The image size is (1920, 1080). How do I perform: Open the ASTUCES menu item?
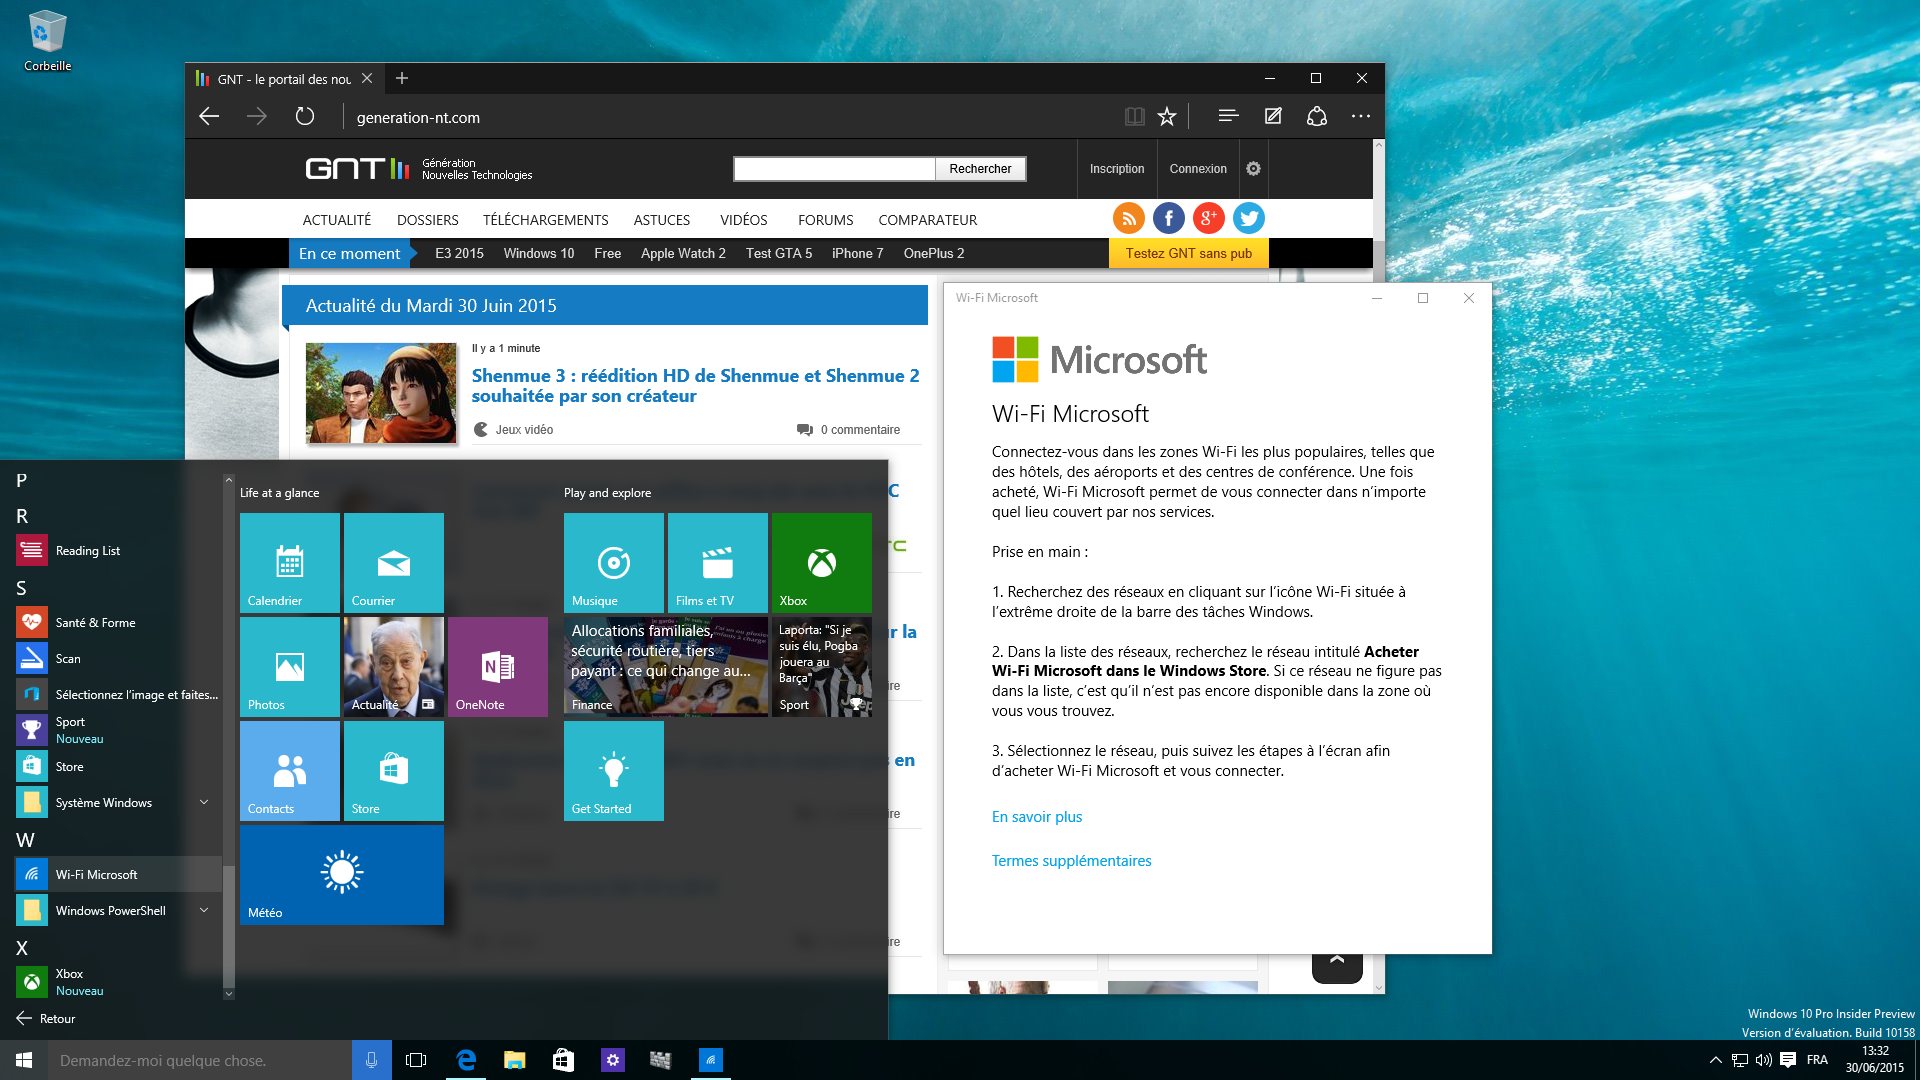coord(662,220)
